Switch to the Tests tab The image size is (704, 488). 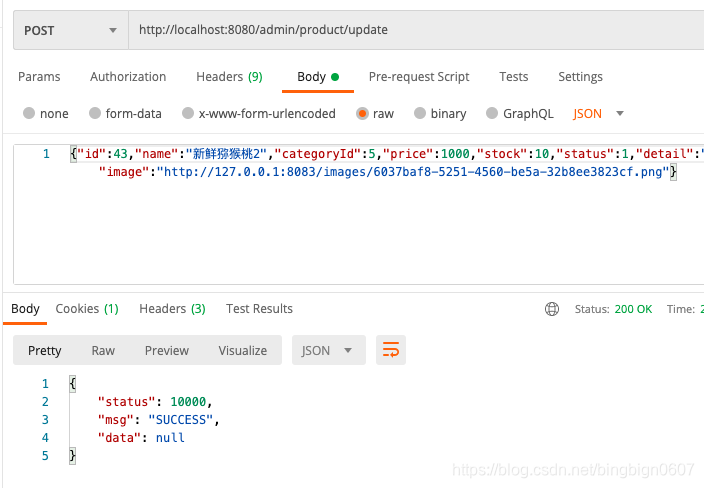pos(514,77)
